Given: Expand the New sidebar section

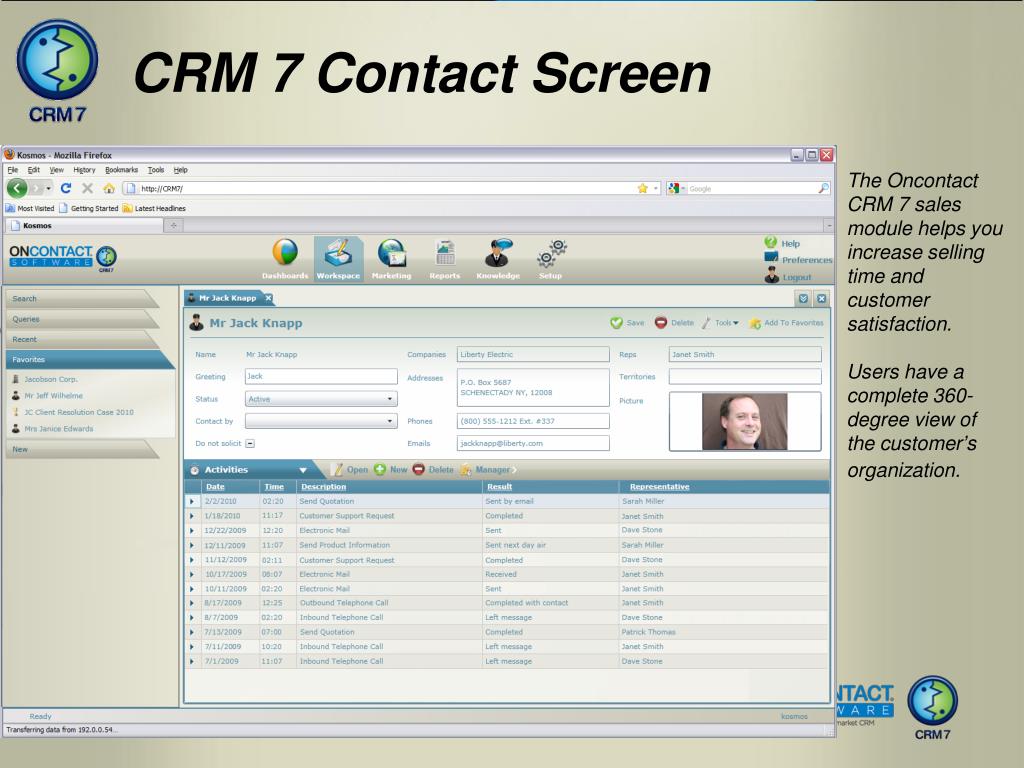Looking at the screenshot, I should click(82, 449).
